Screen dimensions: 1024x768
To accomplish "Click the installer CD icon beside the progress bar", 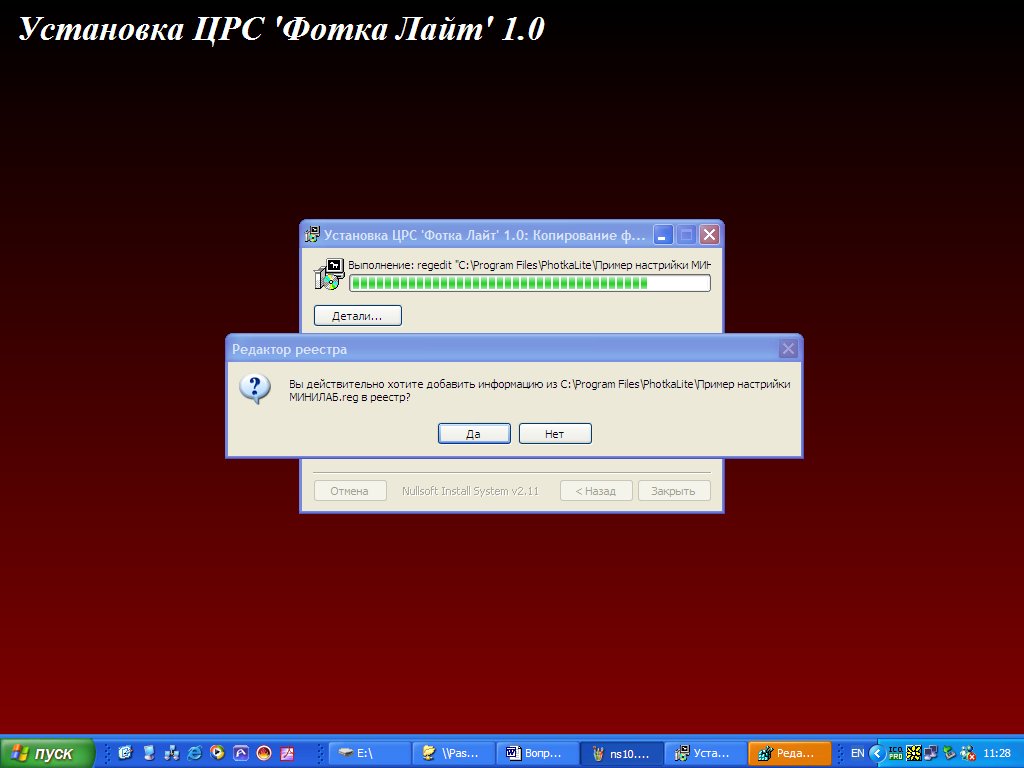I will point(329,274).
